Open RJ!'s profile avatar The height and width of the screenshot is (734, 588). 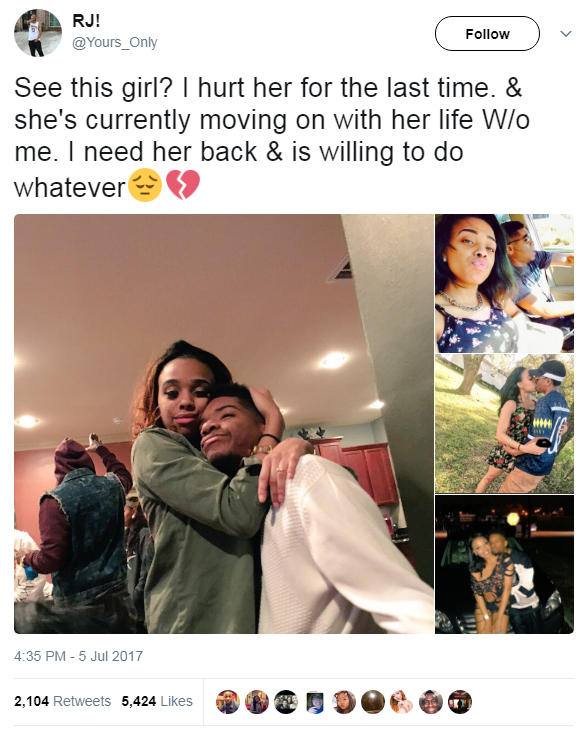click(x=38, y=33)
